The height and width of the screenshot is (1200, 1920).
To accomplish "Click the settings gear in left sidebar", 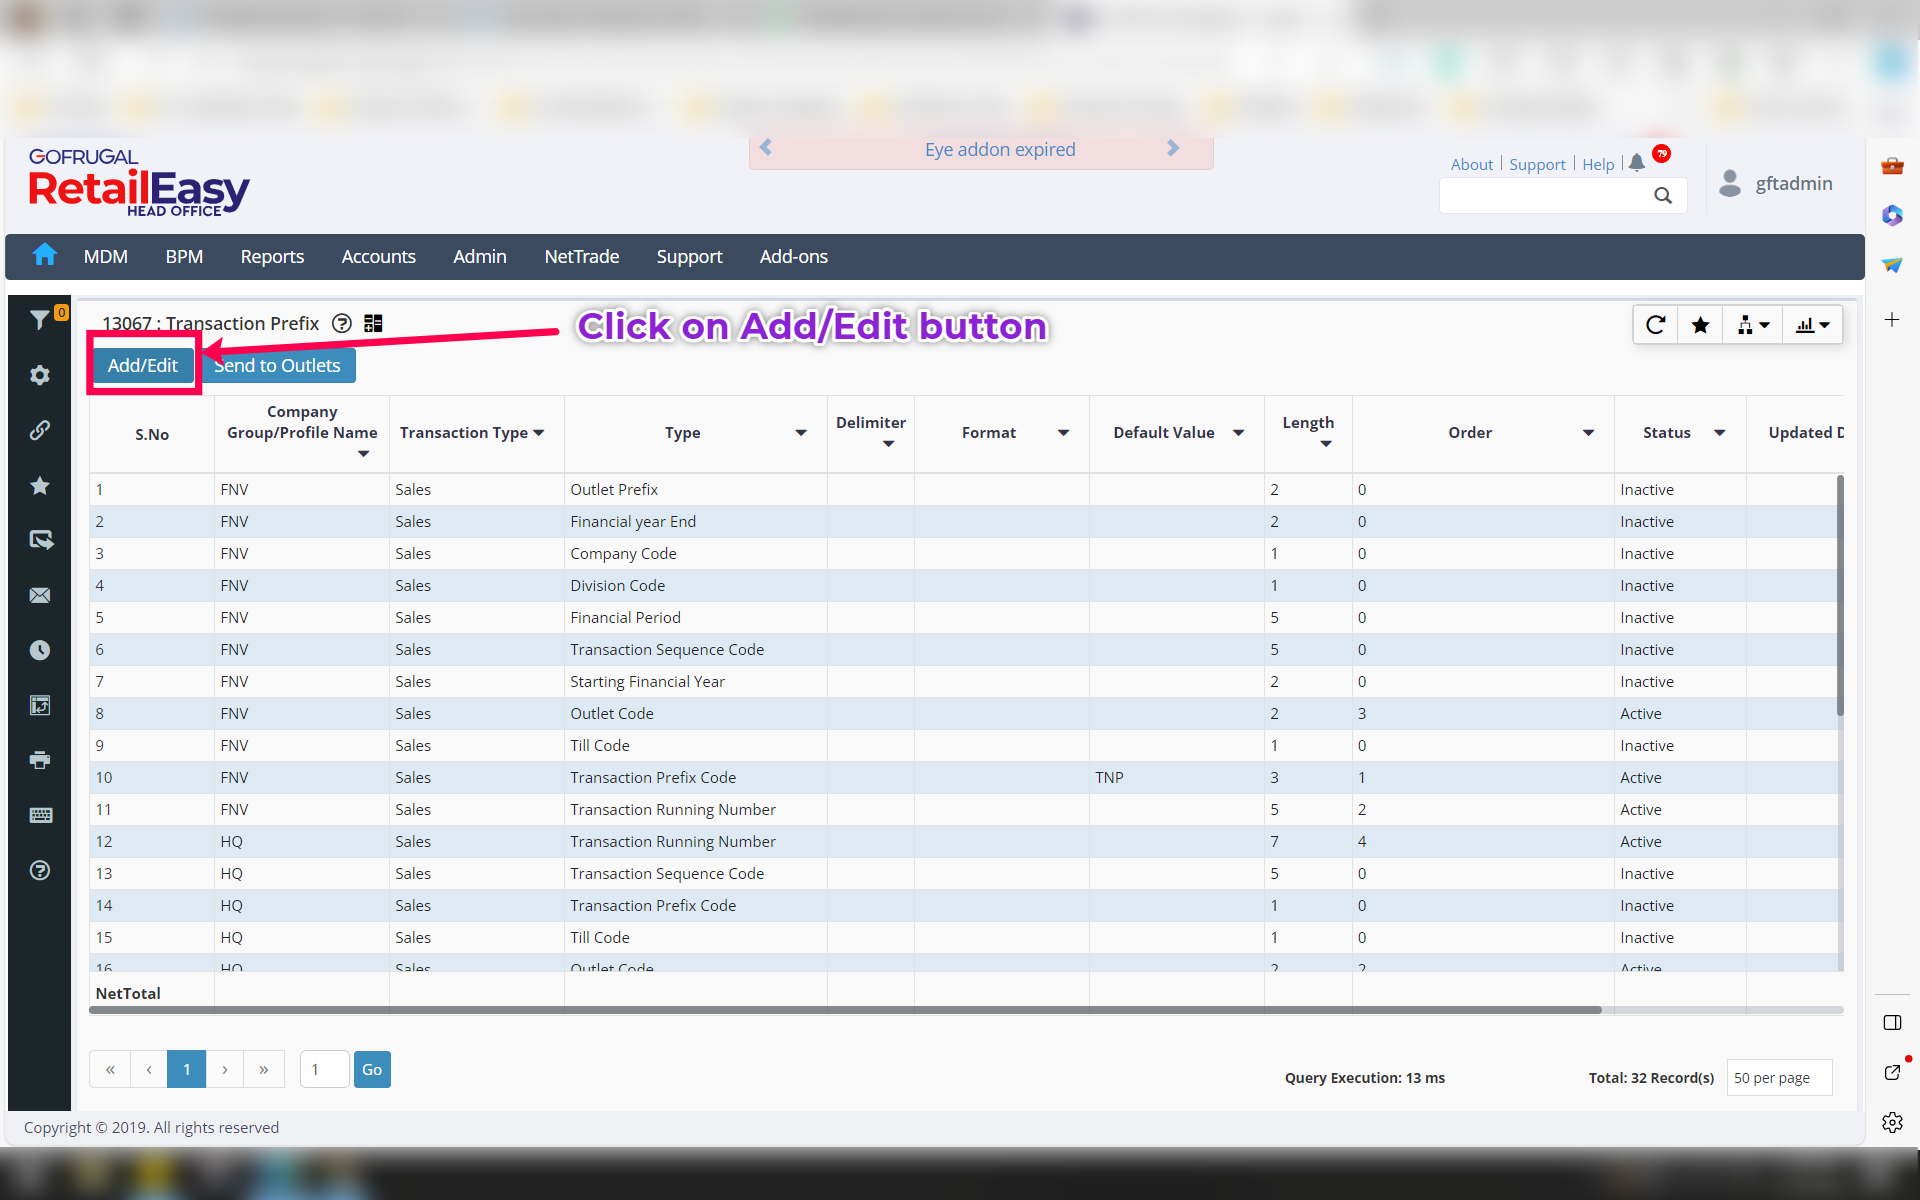I will tap(39, 375).
